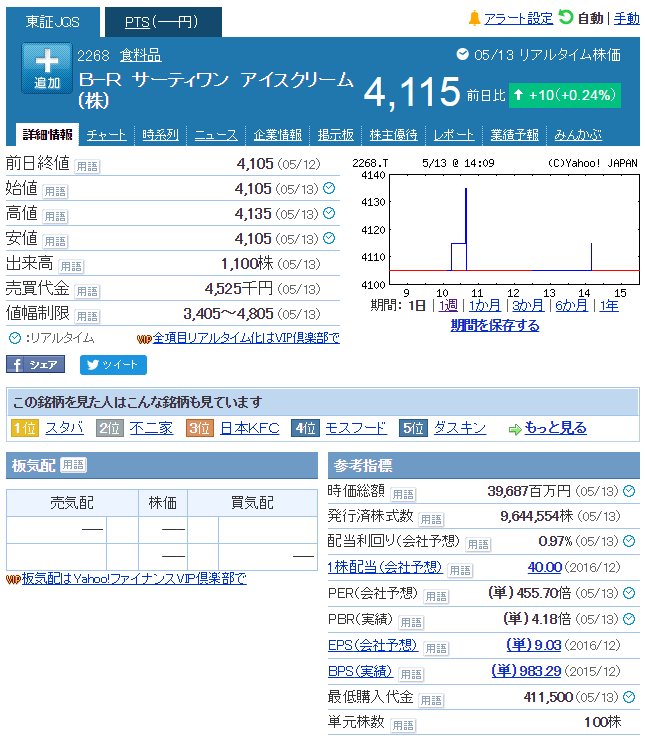Set the chart period to 6か月

point(571,306)
